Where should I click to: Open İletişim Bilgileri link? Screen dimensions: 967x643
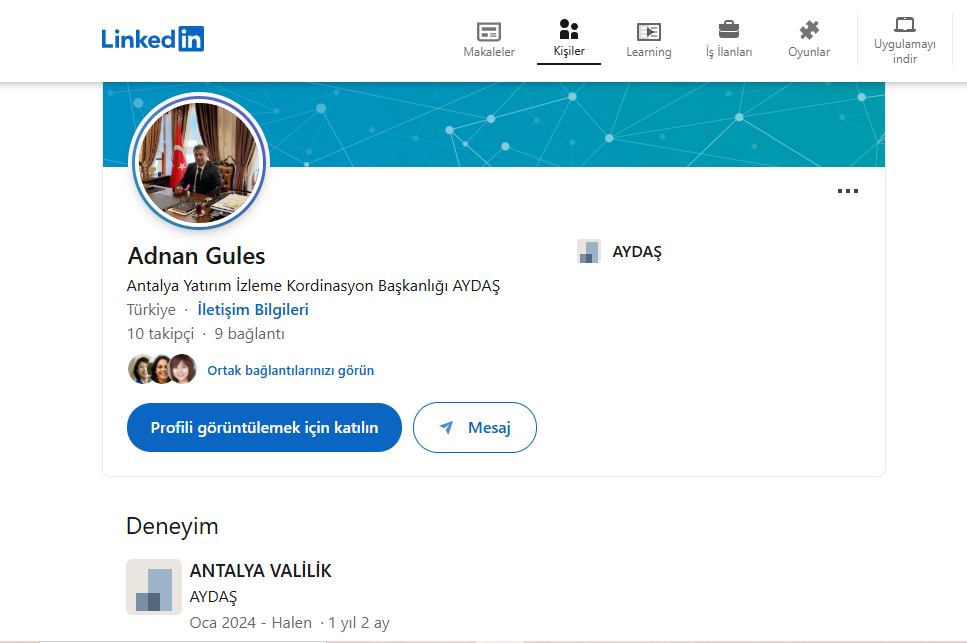pos(253,310)
